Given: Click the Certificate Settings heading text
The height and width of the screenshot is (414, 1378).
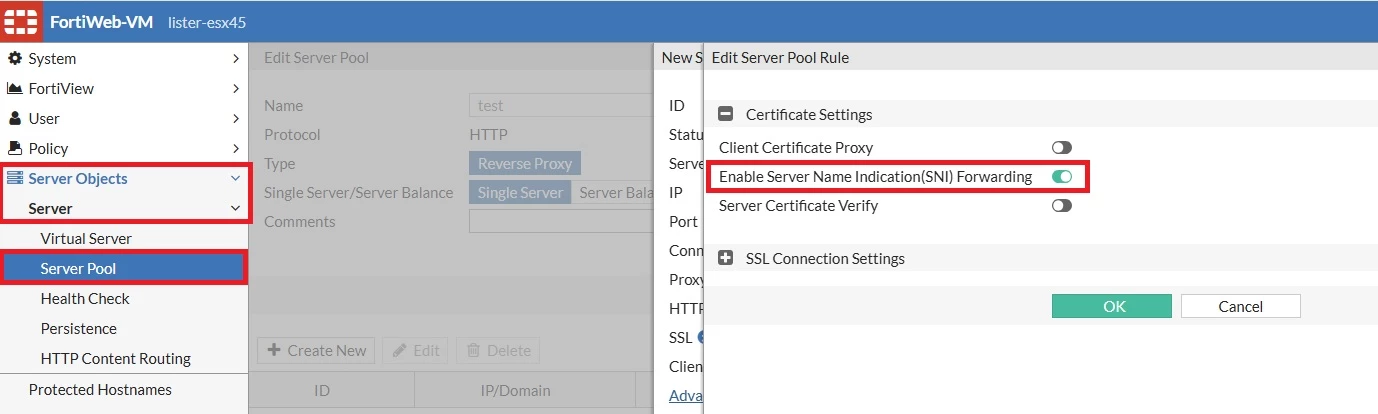Looking at the screenshot, I should 809,114.
